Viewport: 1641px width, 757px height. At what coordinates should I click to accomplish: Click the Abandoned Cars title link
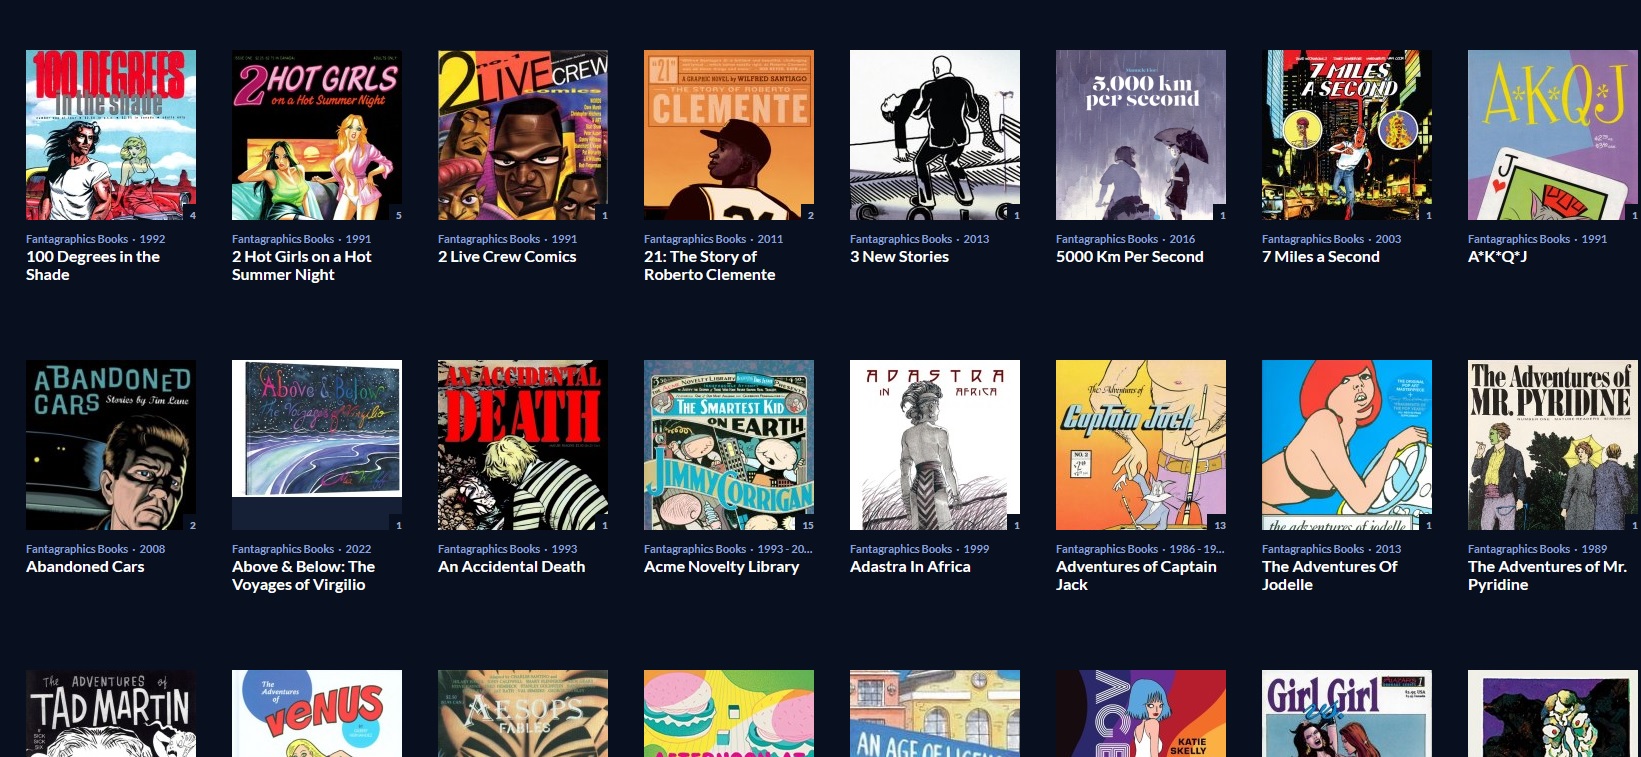pyautogui.click(x=85, y=567)
